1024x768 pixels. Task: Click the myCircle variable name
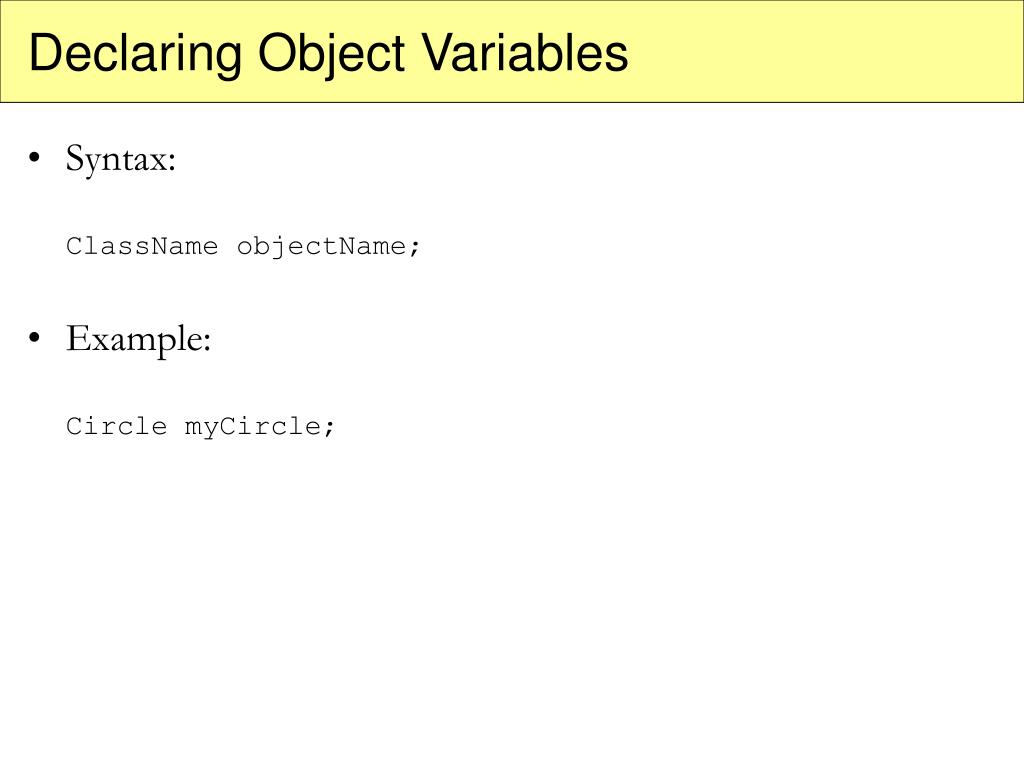(x=253, y=428)
